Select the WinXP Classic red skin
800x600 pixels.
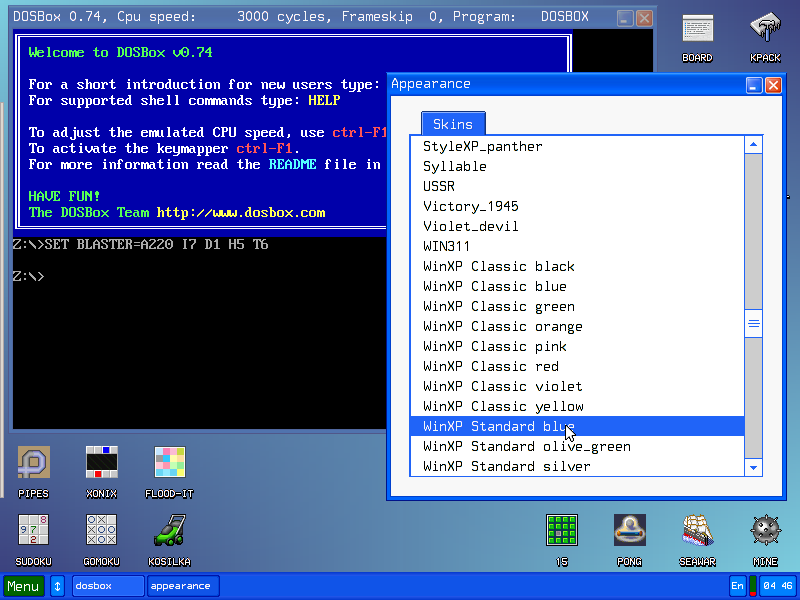point(577,366)
